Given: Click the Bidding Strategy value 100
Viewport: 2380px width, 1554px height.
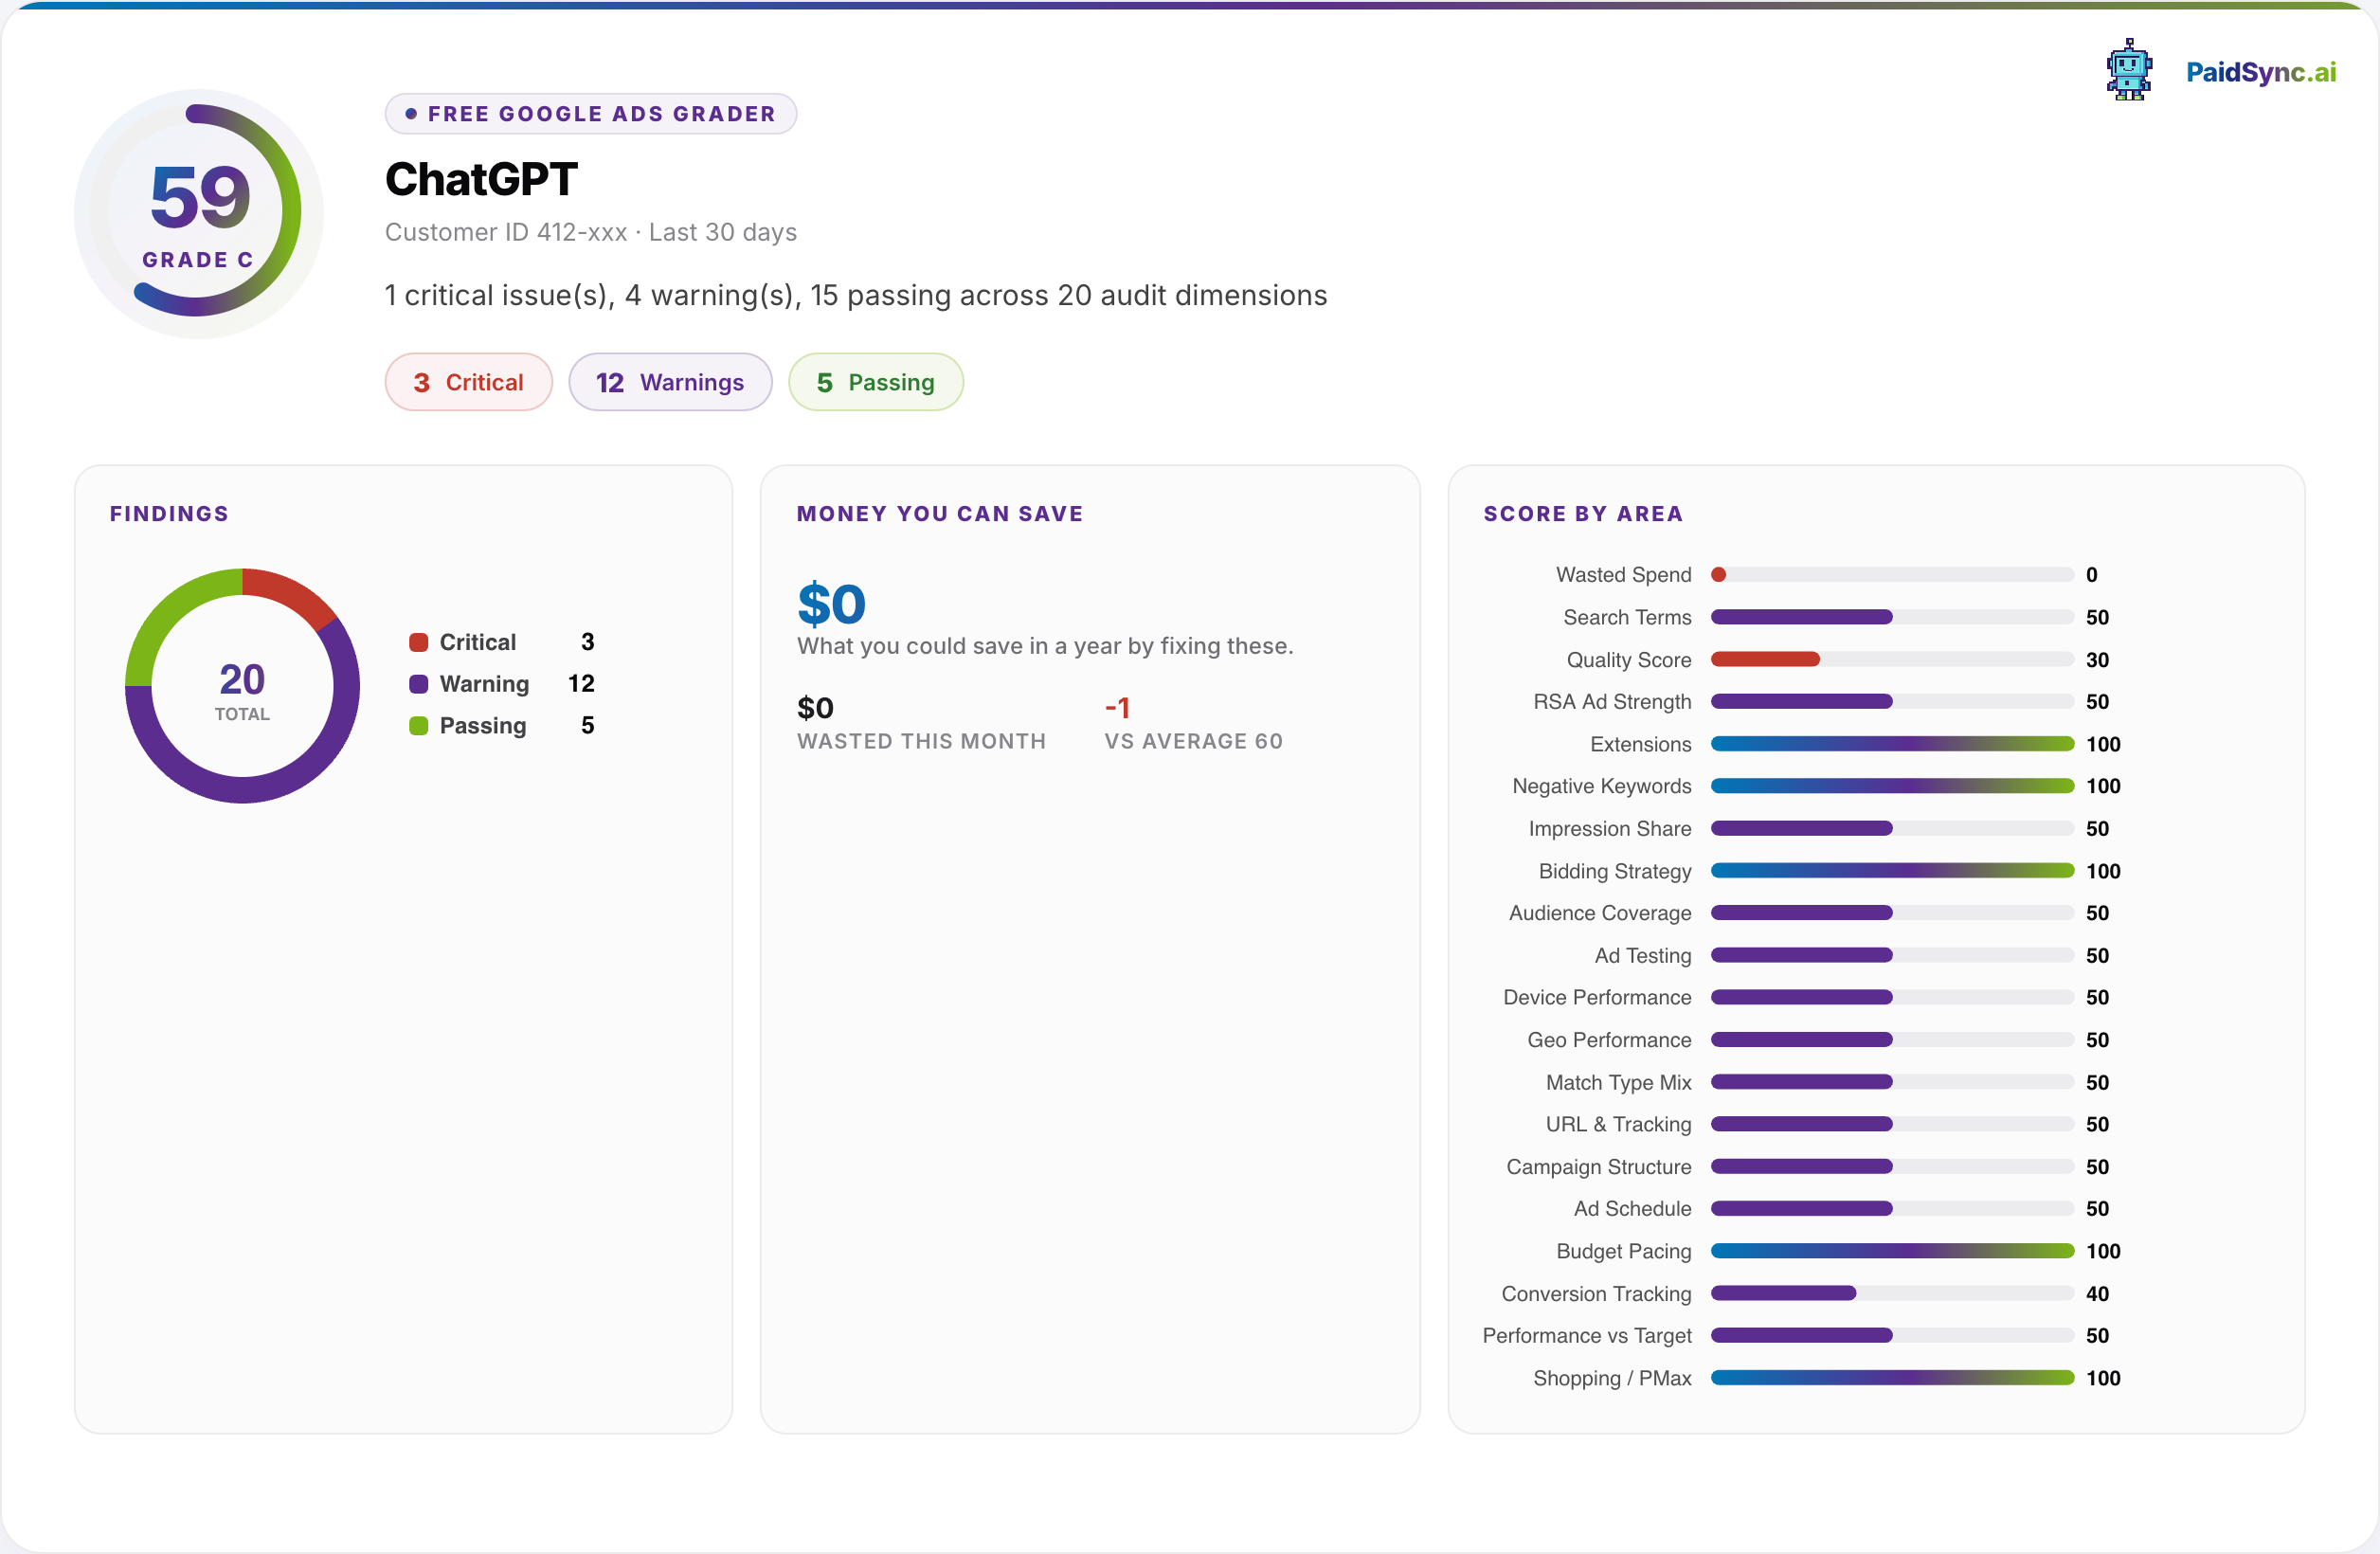Looking at the screenshot, I should tap(2103, 871).
